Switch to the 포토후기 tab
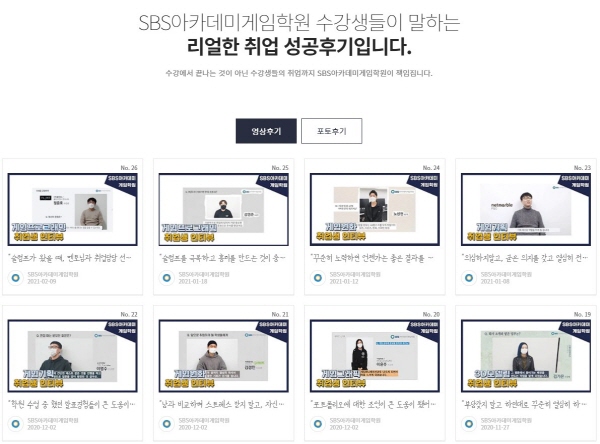 point(331,131)
